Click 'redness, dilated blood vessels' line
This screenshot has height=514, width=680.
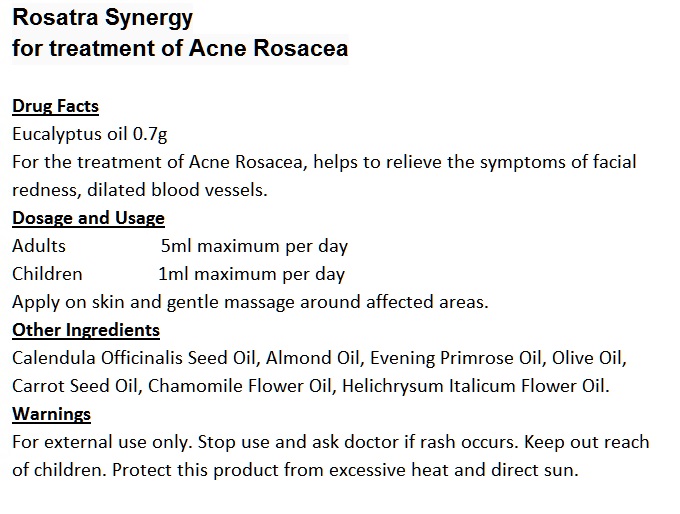coord(140,189)
